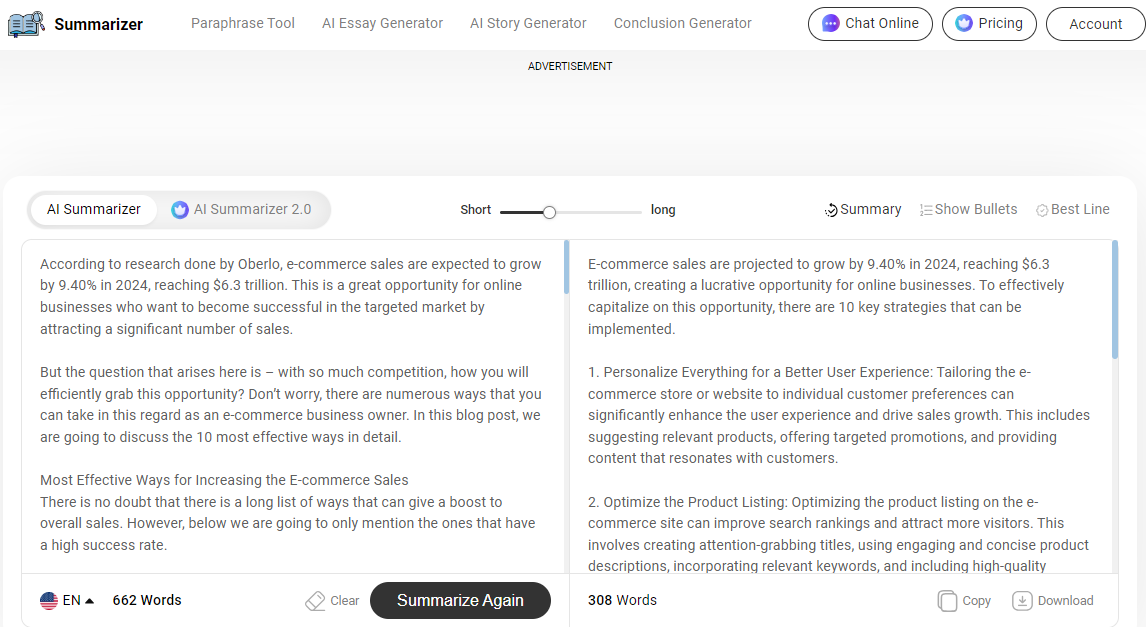The height and width of the screenshot is (627, 1146).
Task: Open the Account menu
Action: [1095, 24]
